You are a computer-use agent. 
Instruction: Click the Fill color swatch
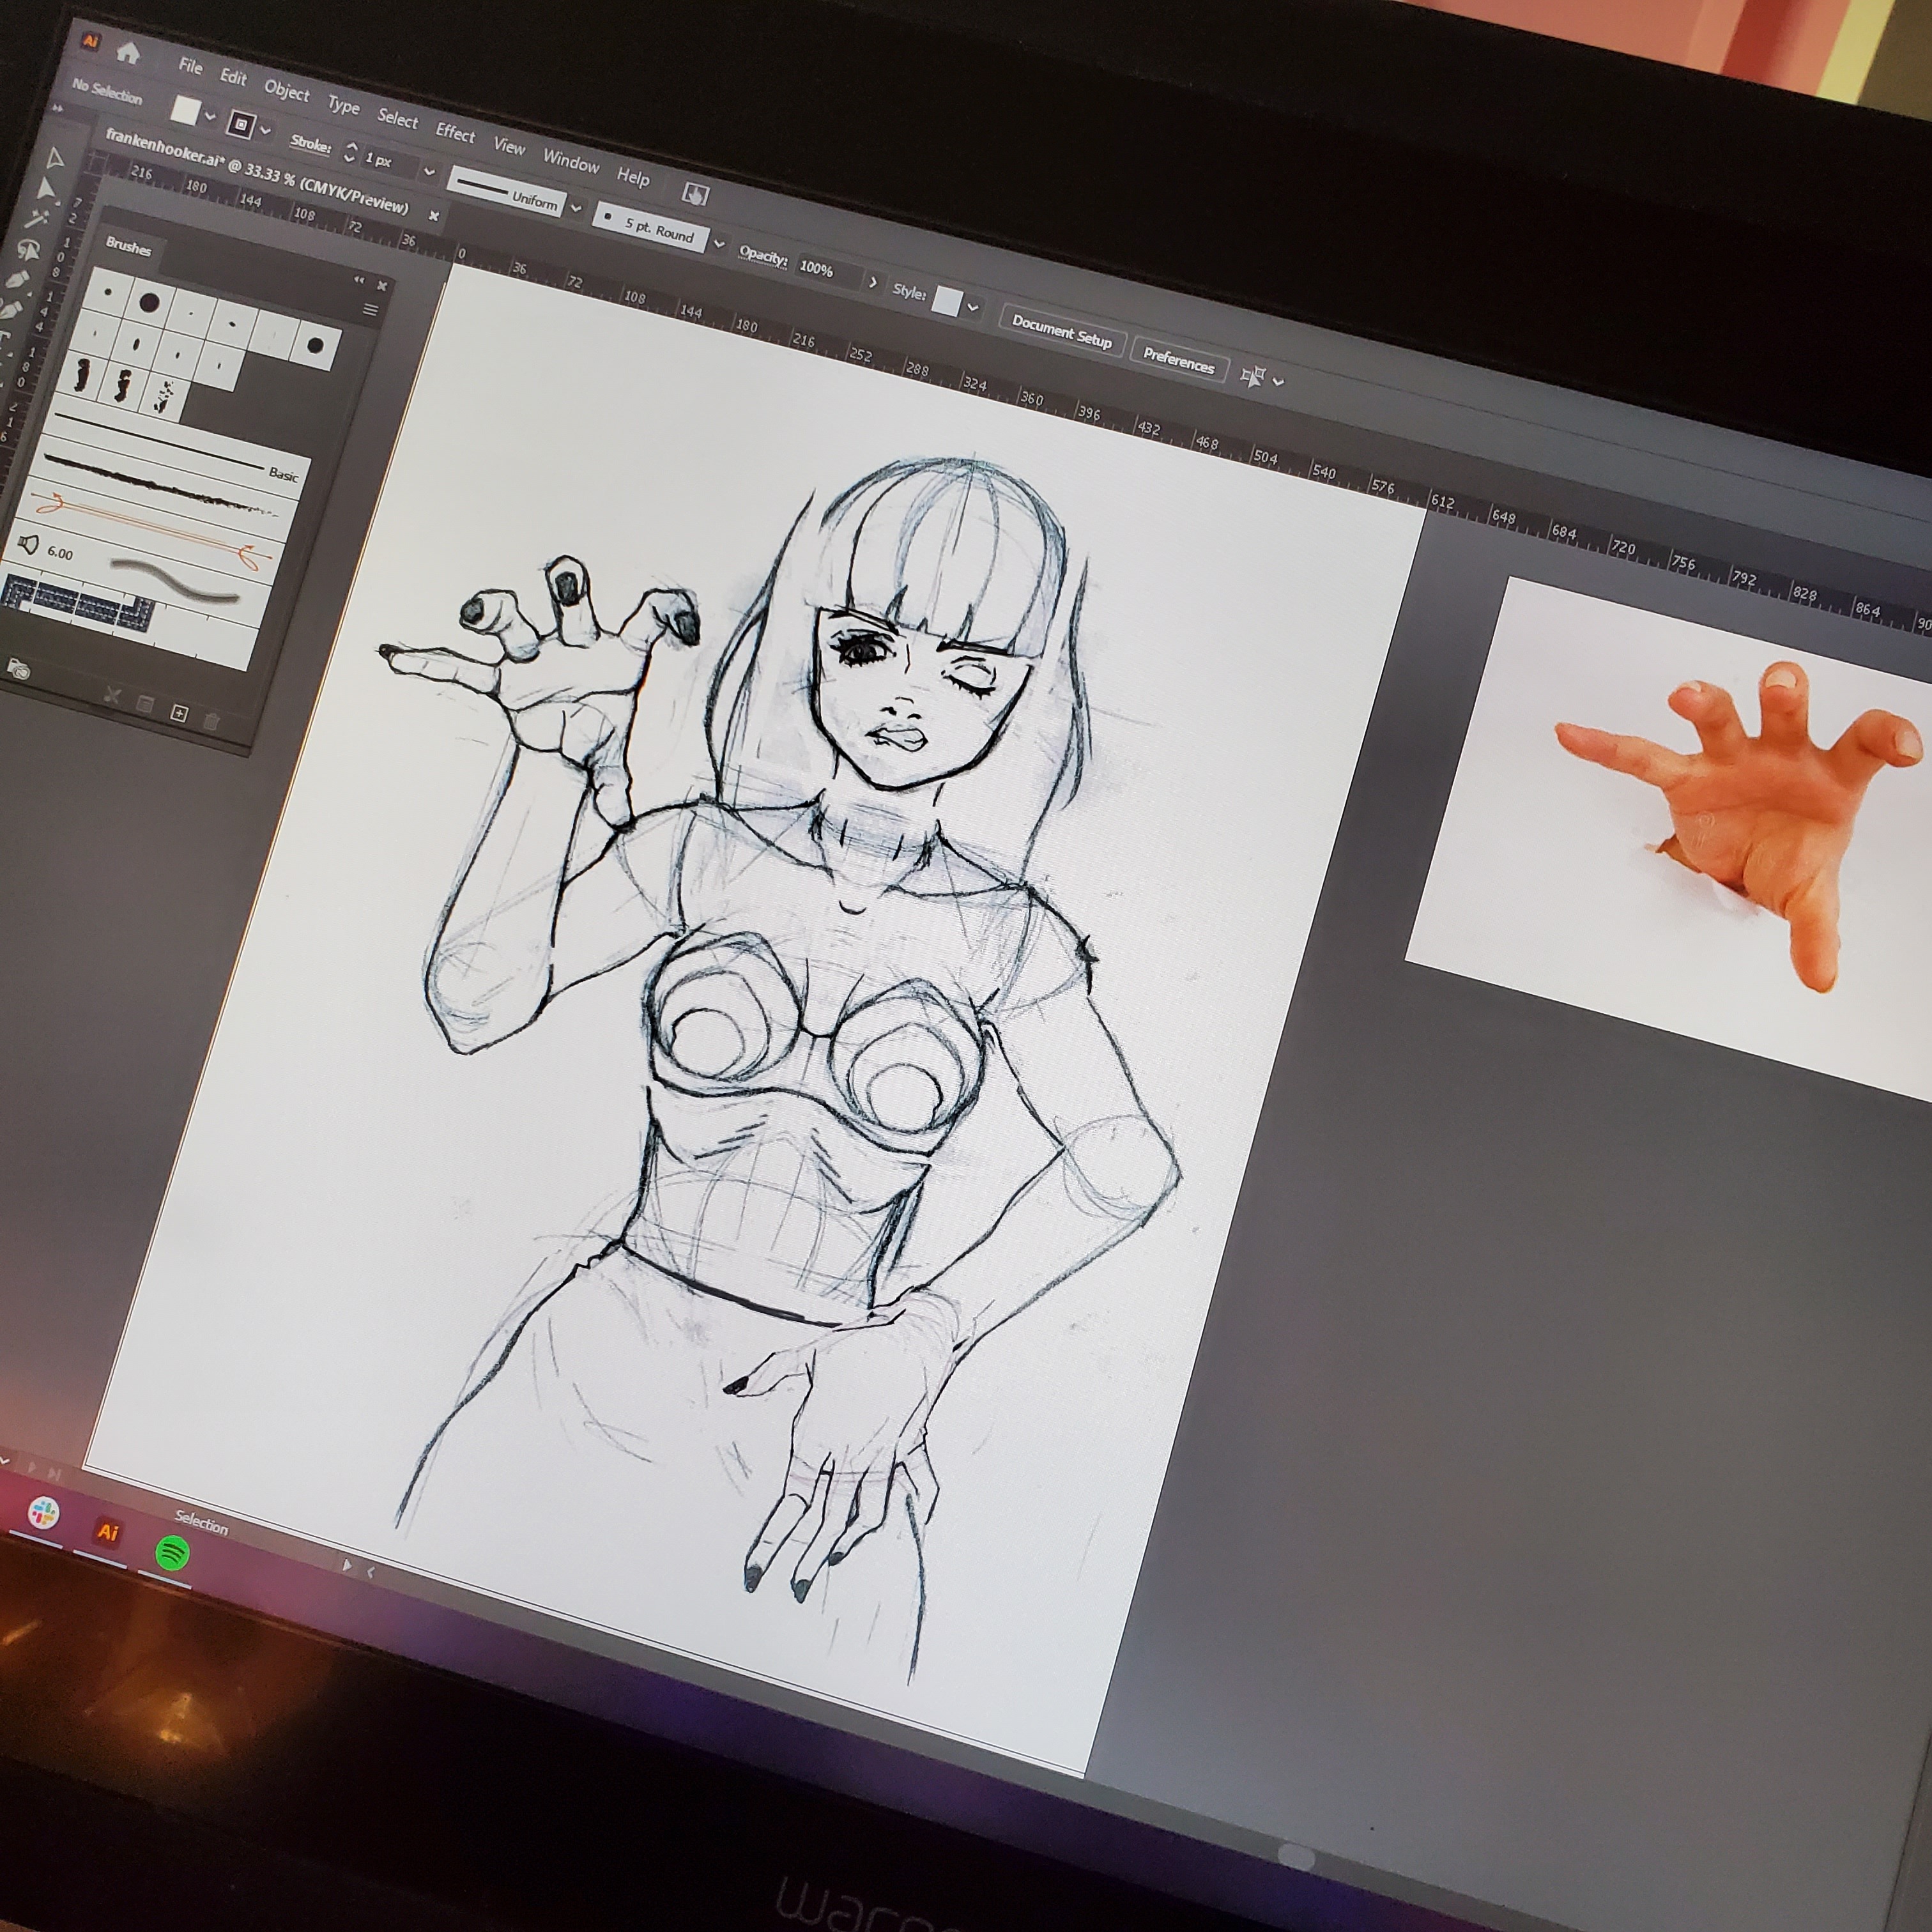coord(185,110)
